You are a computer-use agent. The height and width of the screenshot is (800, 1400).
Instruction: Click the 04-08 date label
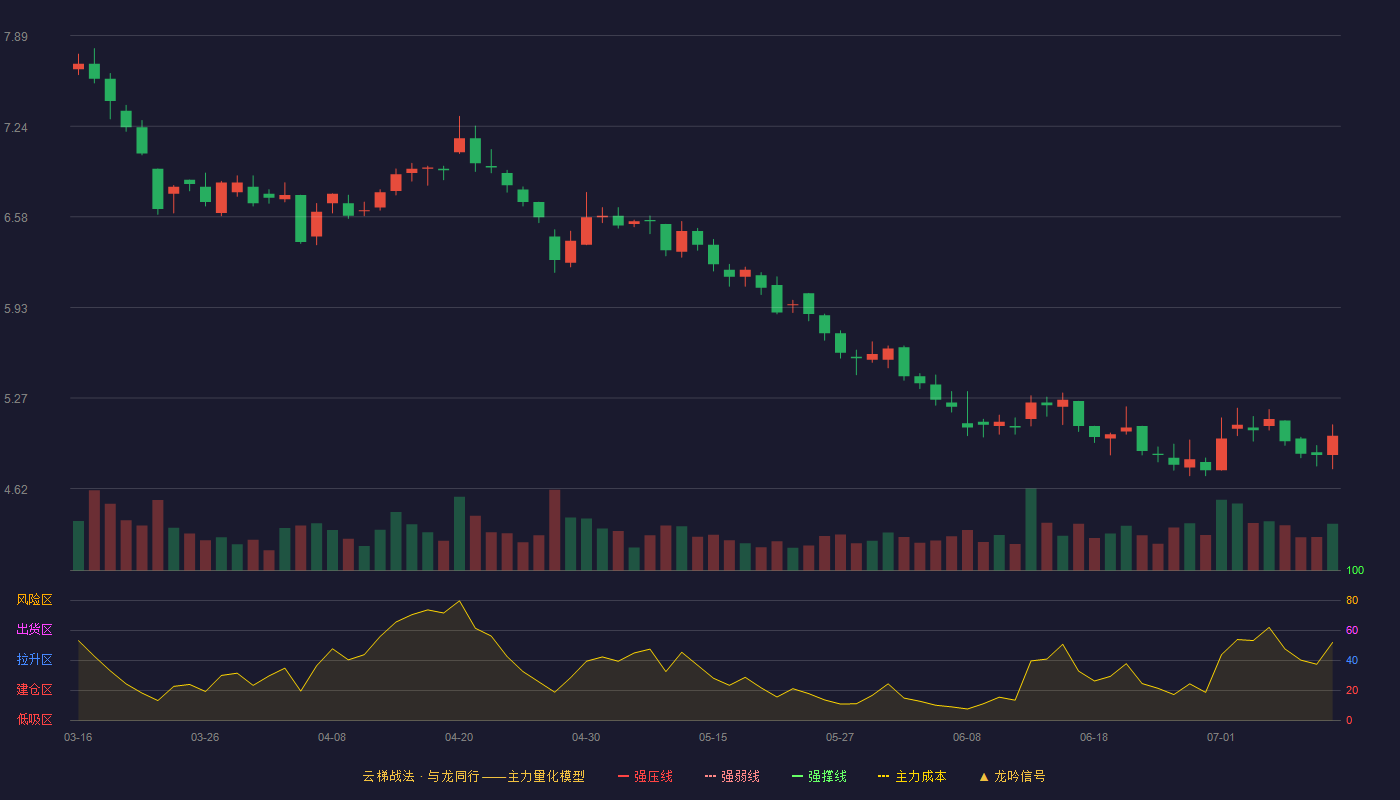[332, 737]
